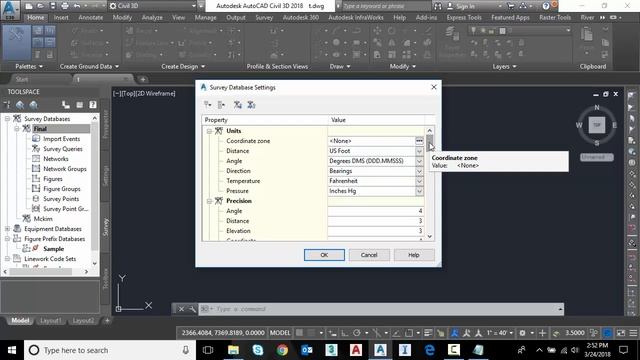
Task: Click the Print icon in quick access toolbar
Action: click(64, 6)
